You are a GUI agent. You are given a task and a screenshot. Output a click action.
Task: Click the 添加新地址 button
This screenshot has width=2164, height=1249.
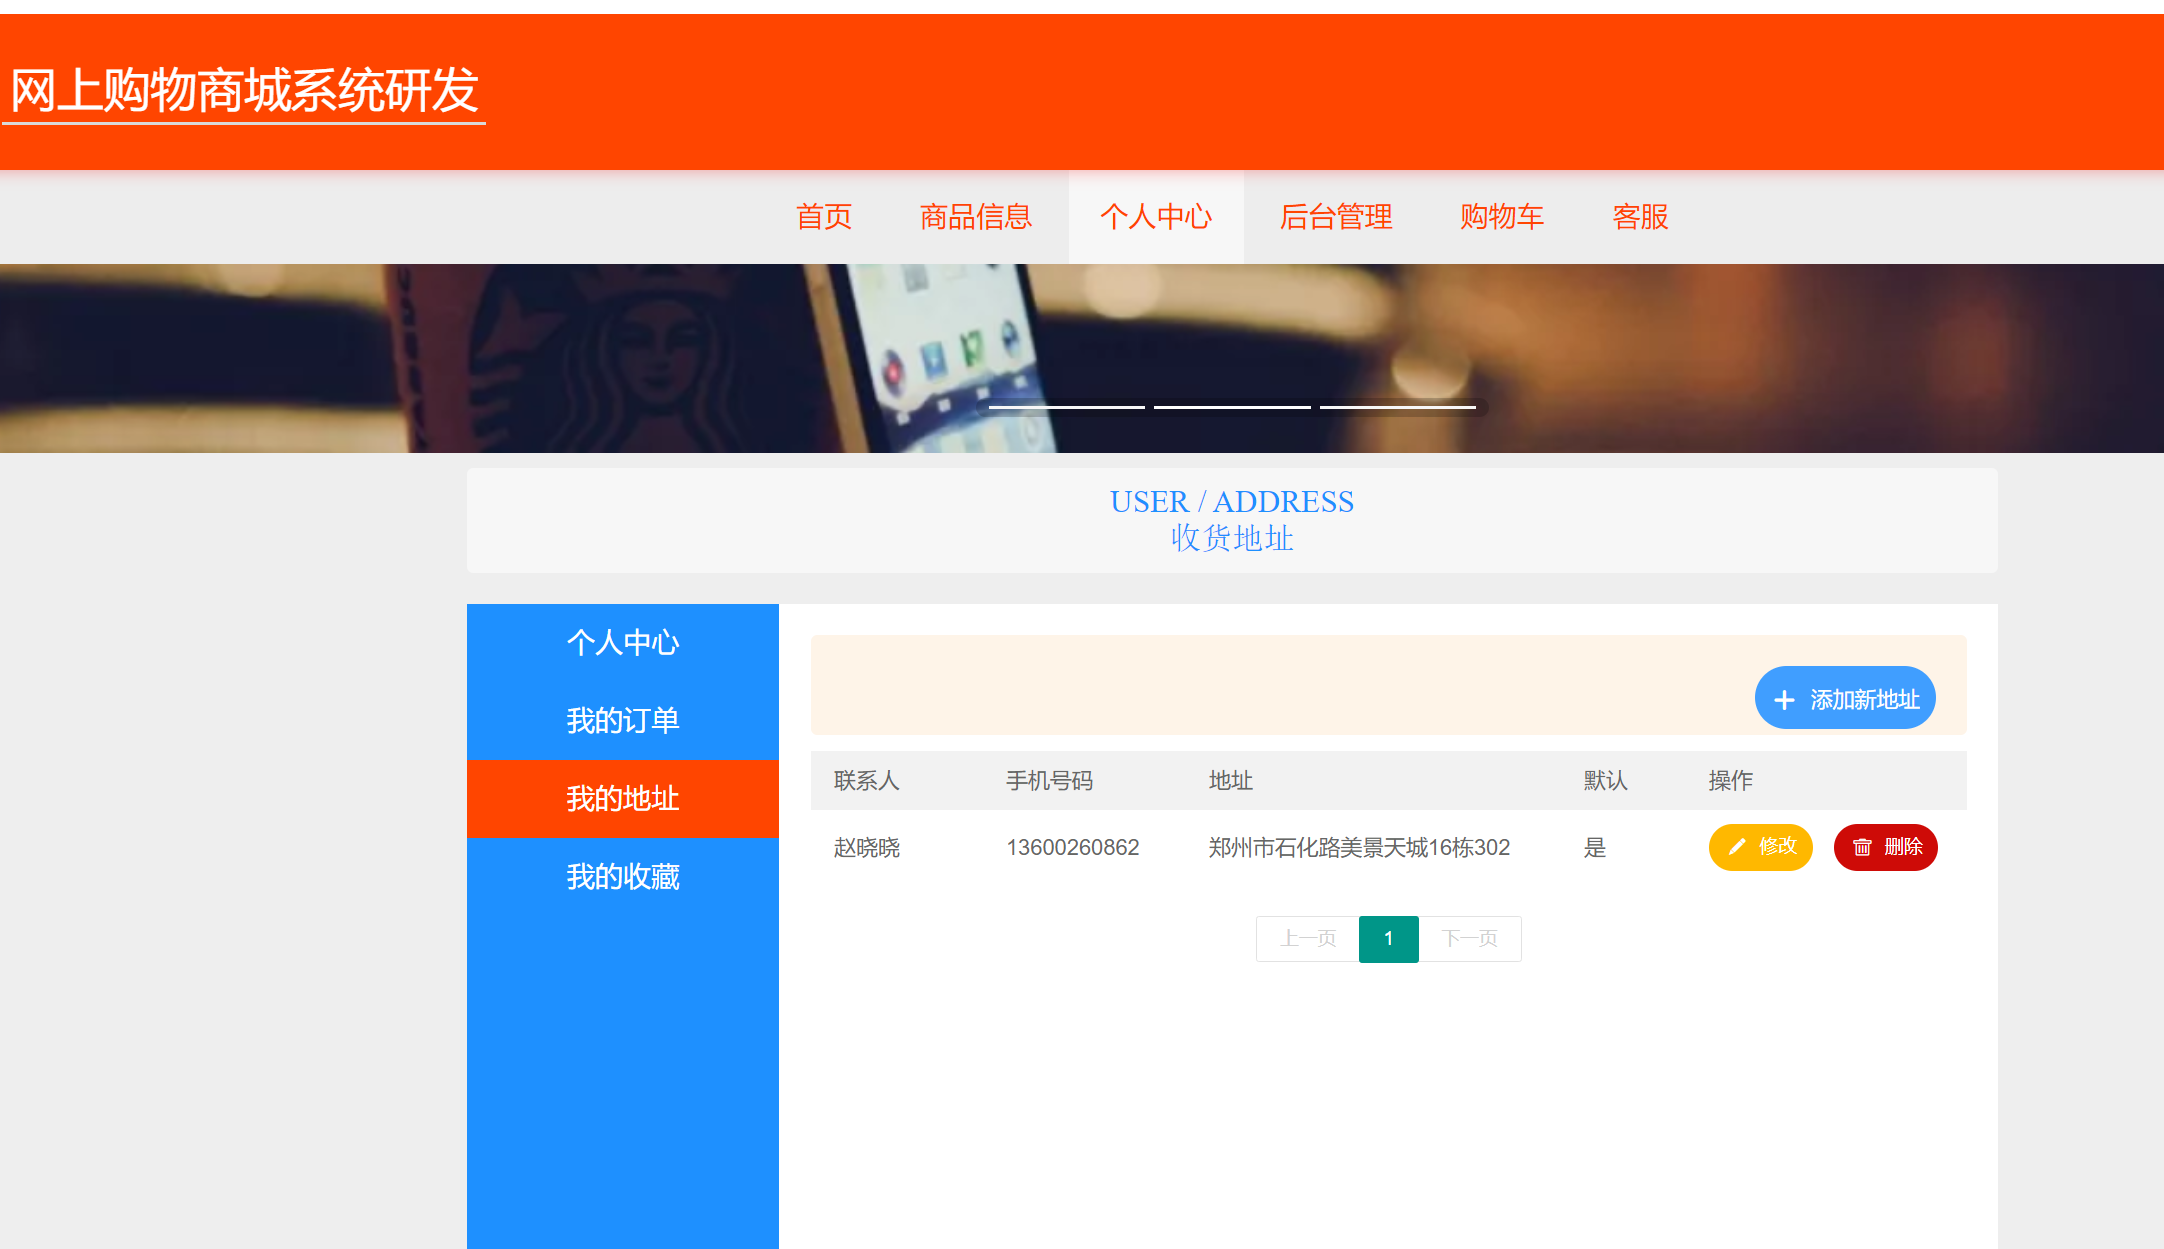point(1845,698)
